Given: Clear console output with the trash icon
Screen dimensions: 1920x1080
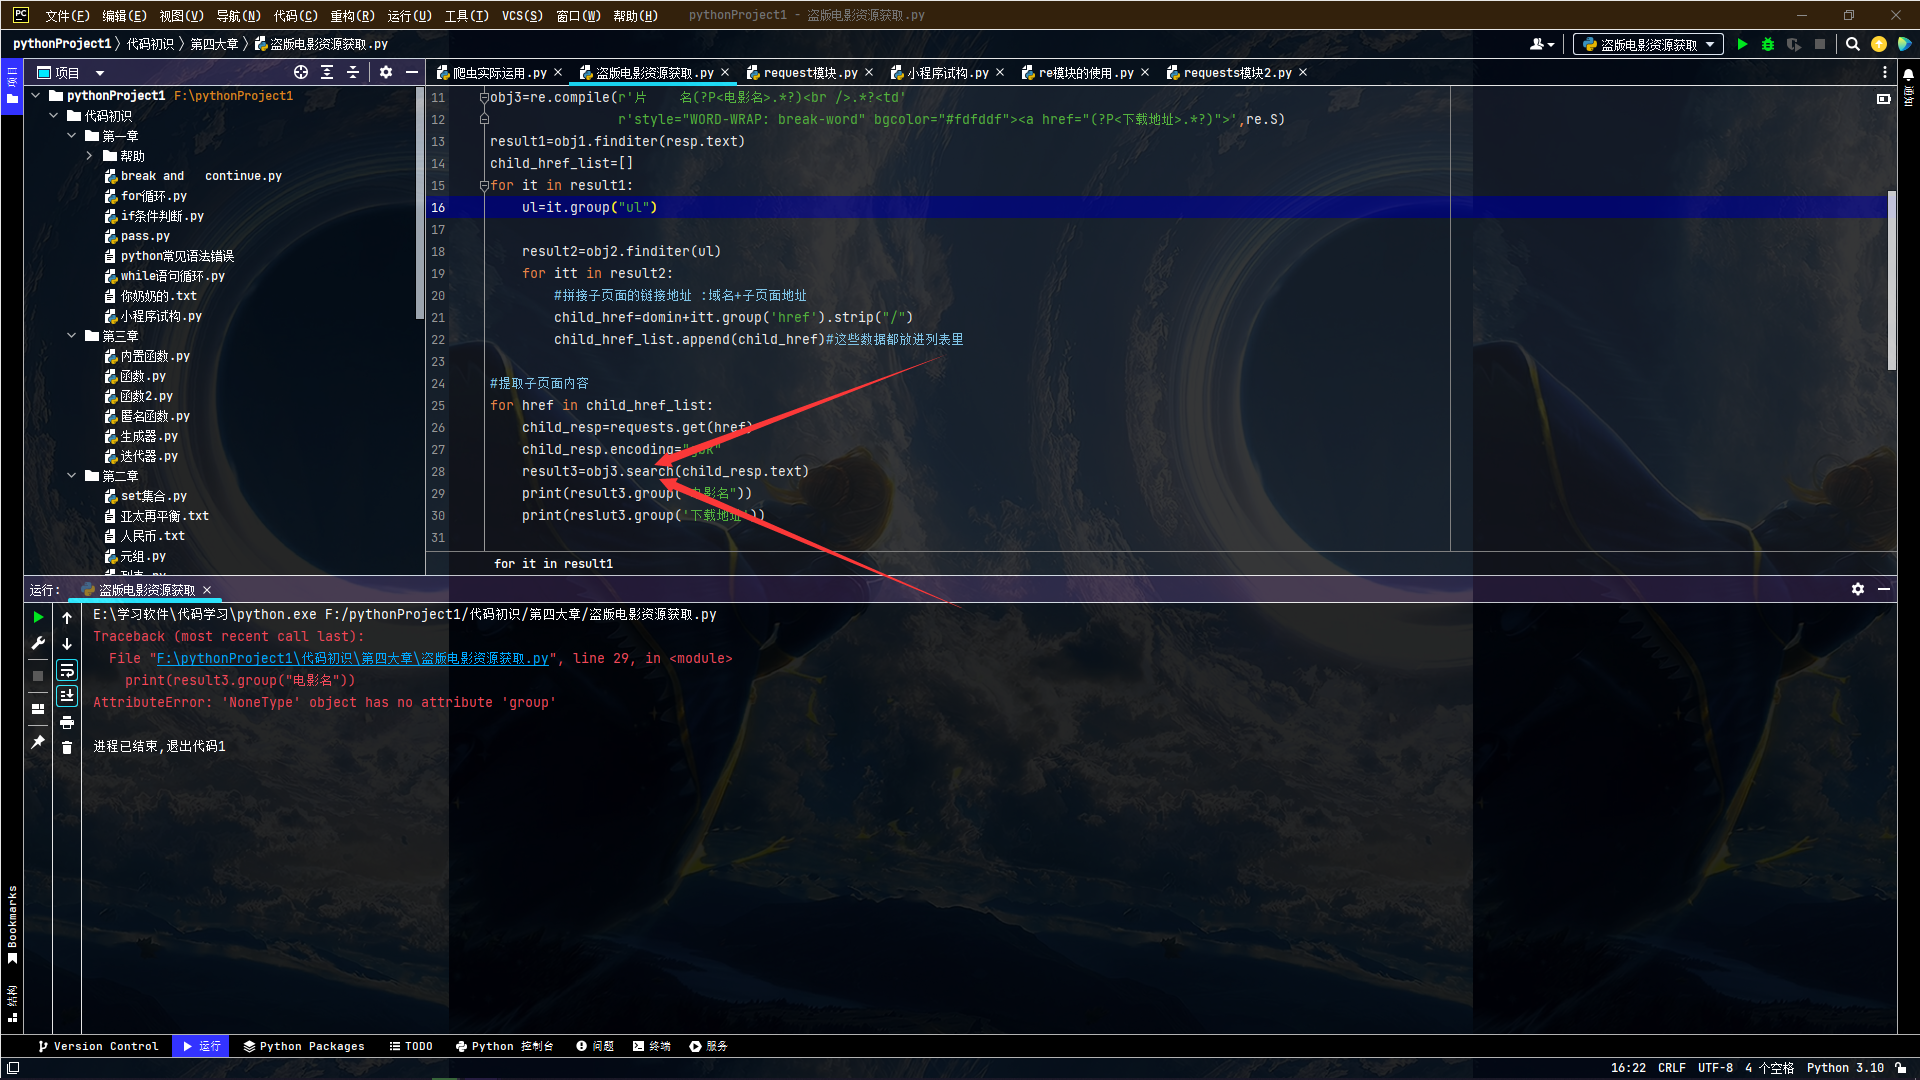Looking at the screenshot, I should pyautogui.click(x=67, y=747).
